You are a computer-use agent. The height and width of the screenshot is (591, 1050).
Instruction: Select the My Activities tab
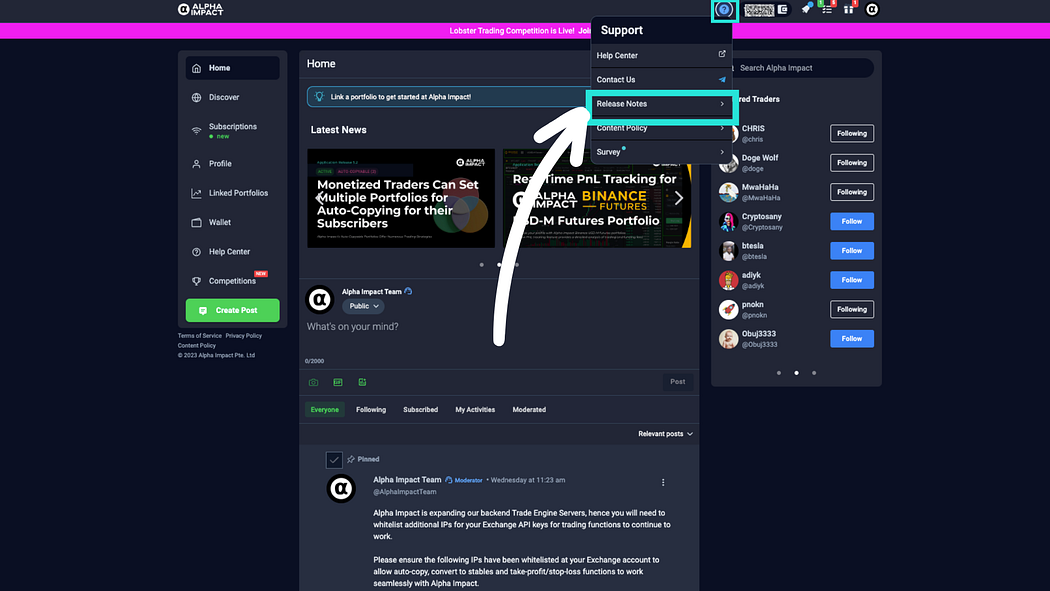(x=475, y=410)
